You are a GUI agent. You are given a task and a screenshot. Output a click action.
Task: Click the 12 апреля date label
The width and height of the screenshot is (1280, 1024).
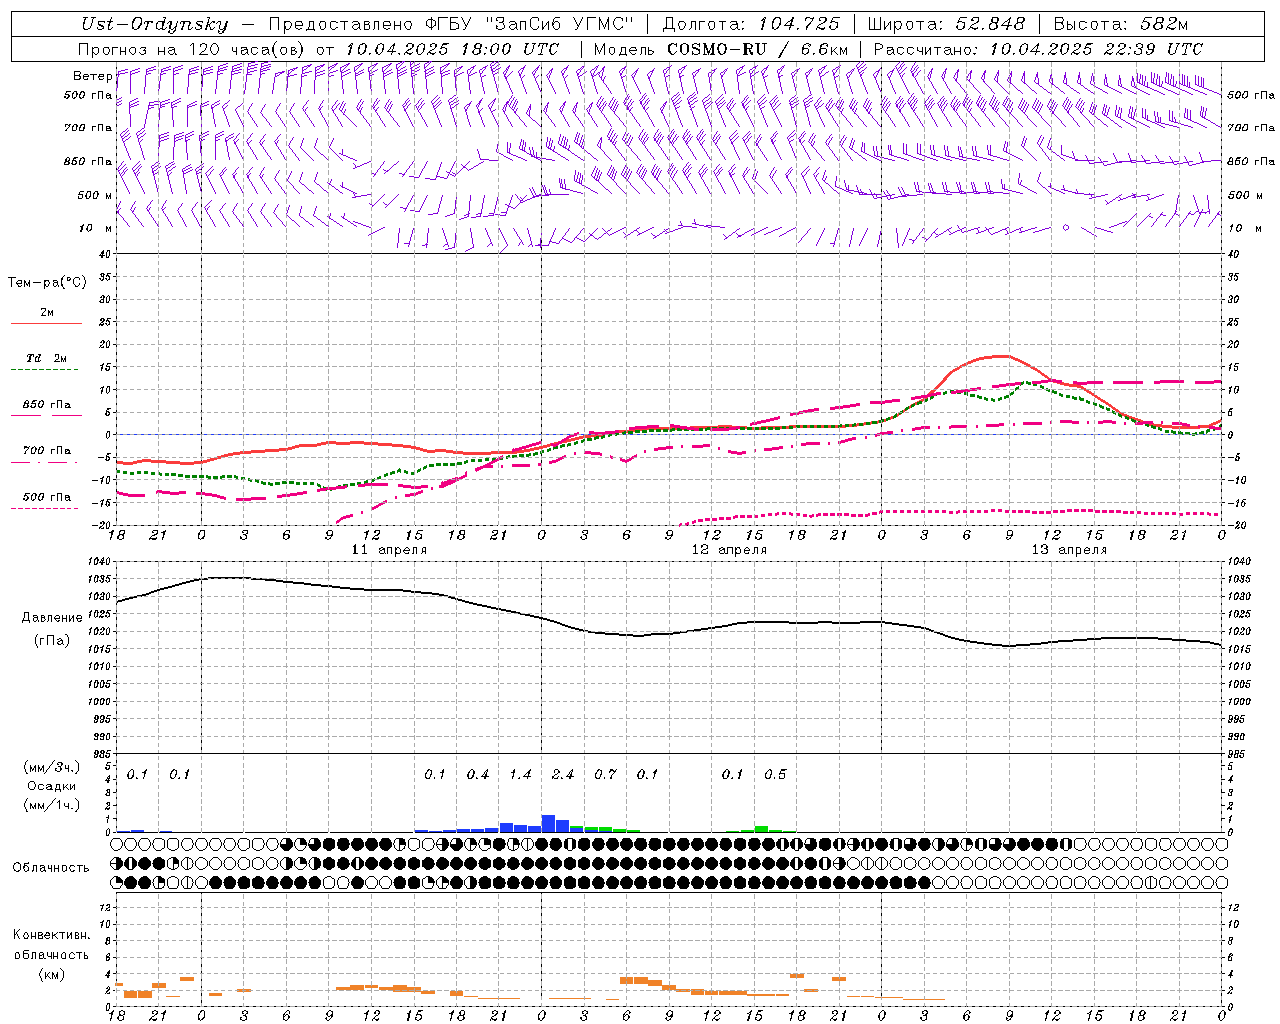click(x=729, y=550)
